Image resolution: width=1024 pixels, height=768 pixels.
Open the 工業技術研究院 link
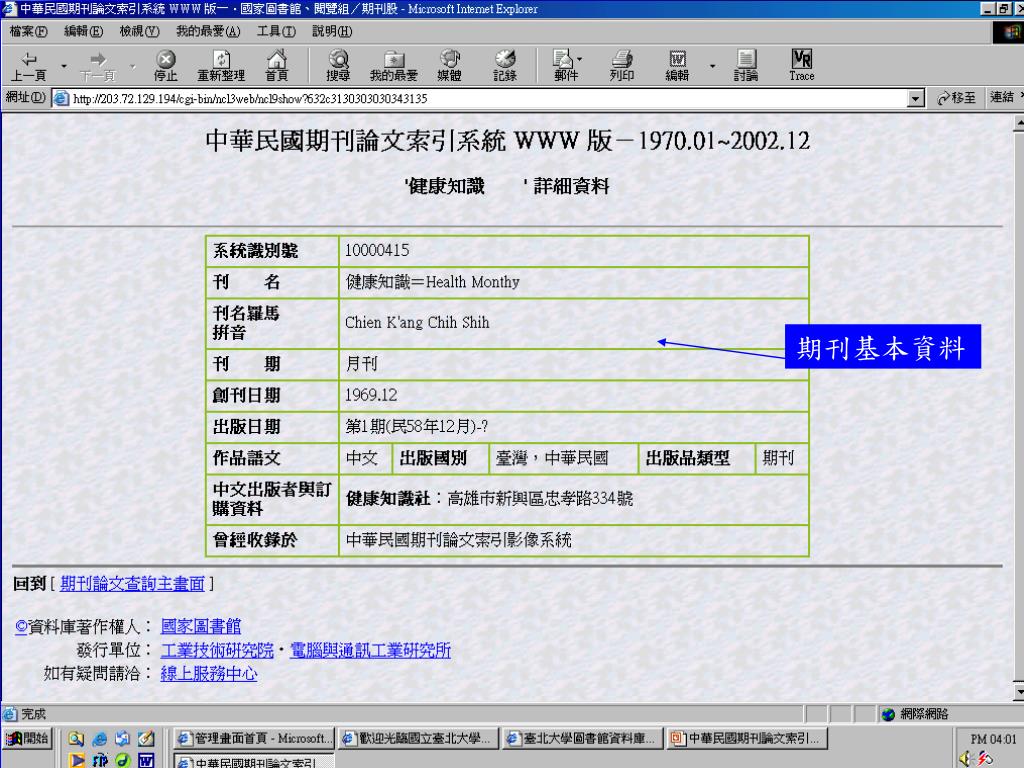217,650
